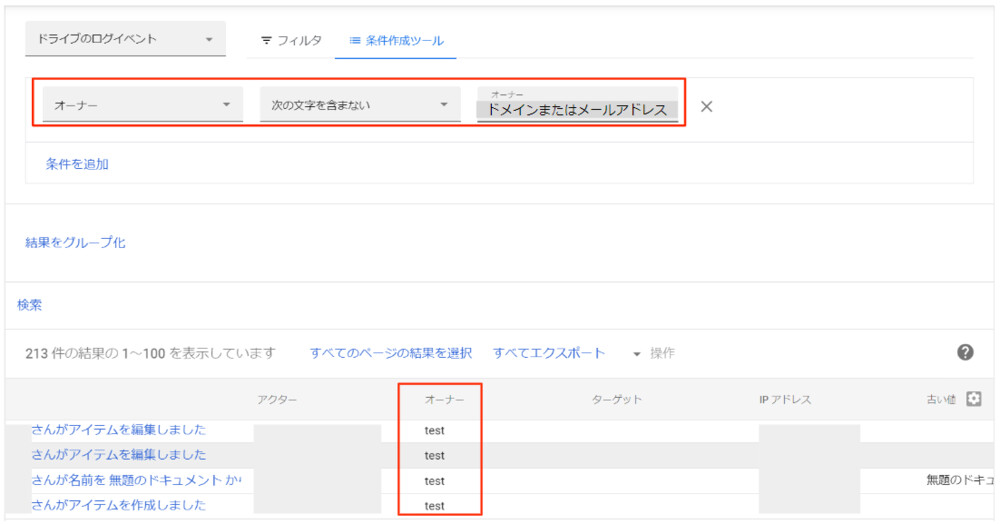This screenshot has height=524, width=1000.
Task: Click the IPアドレス column header
Action: 784,400
